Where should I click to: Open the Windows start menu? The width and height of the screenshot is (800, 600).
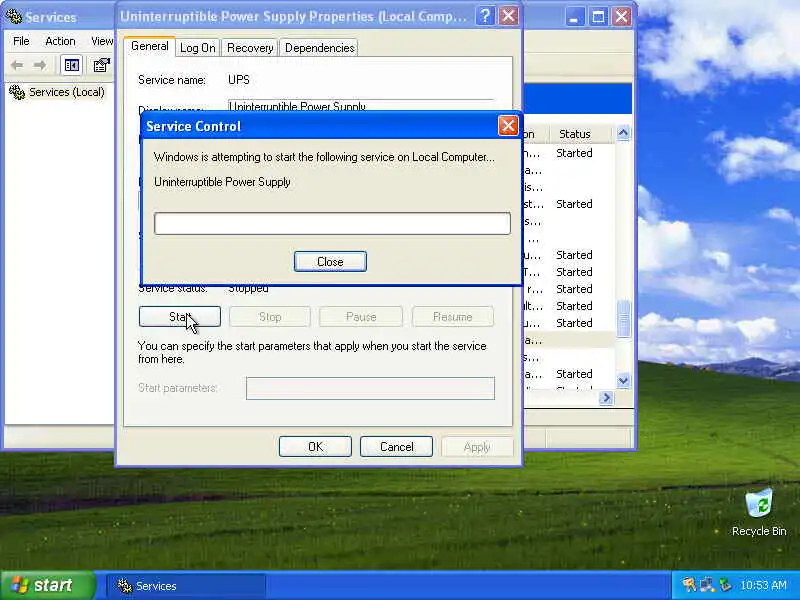coord(47,585)
